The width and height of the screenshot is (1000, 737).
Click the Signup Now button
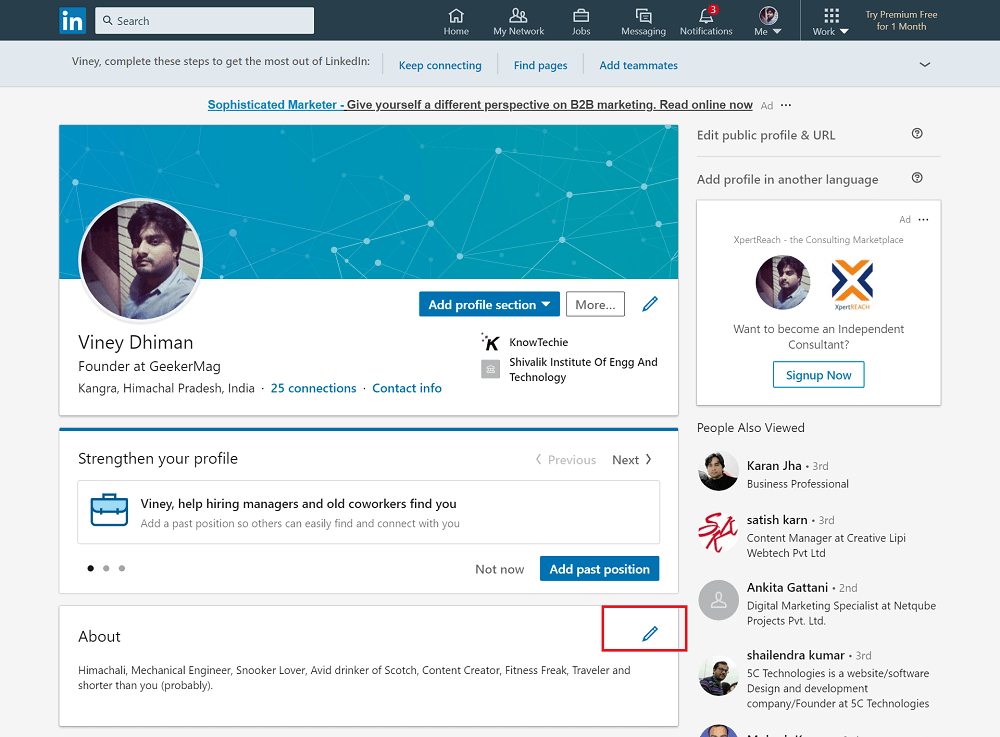tap(818, 375)
